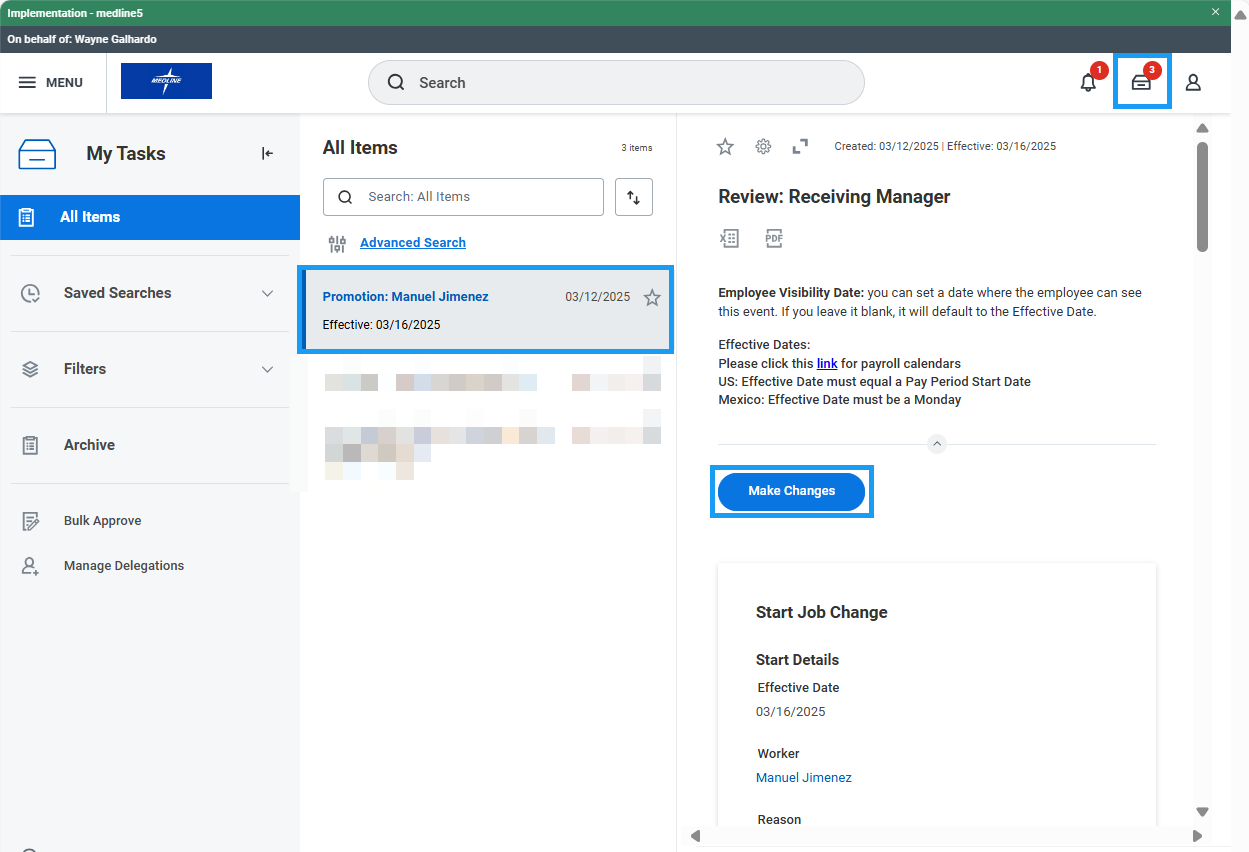Open the user profile icon
Viewport: 1249px width, 852px height.
[x=1193, y=83]
